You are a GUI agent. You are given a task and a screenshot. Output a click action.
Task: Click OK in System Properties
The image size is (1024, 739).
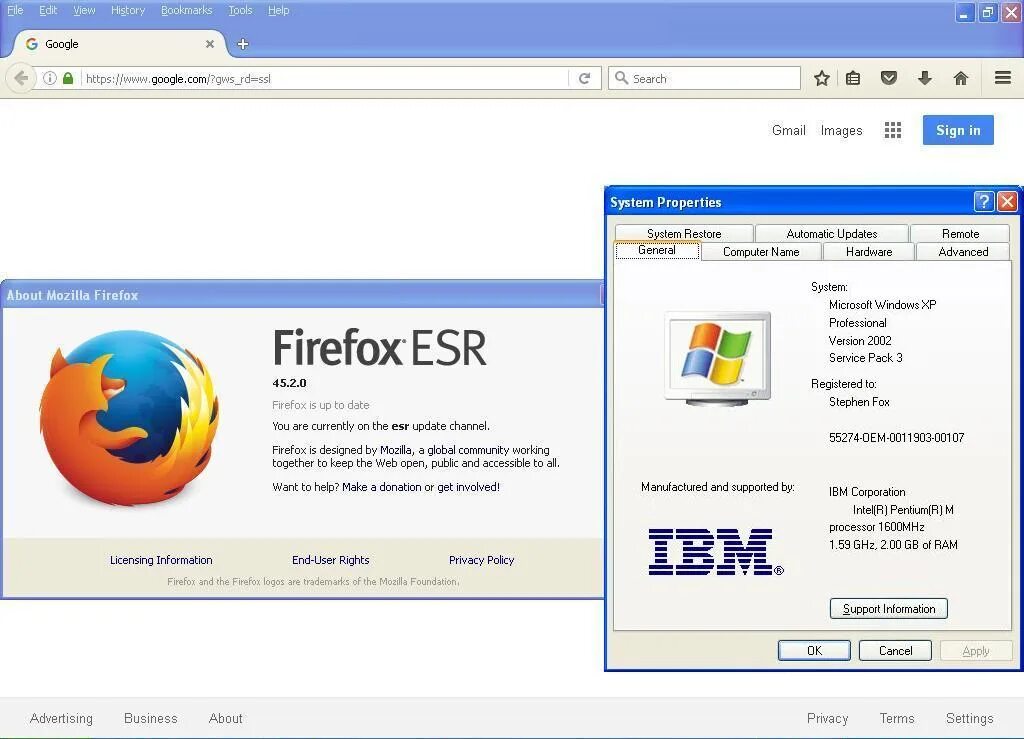(814, 650)
